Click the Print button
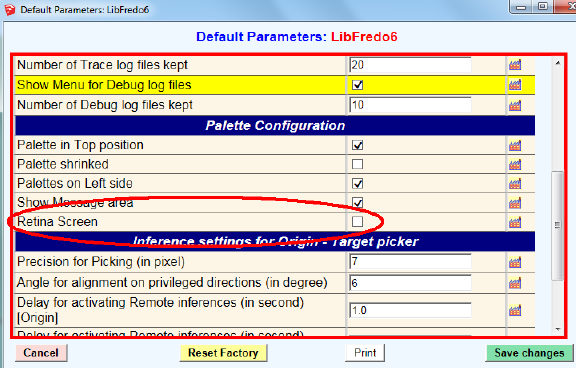 (365, 353)
